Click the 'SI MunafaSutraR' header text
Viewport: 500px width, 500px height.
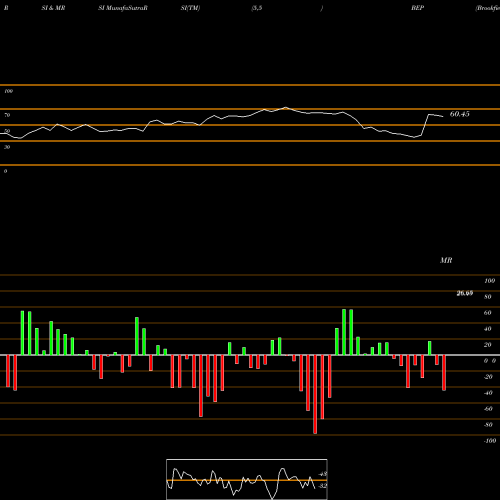coord(123,8)
